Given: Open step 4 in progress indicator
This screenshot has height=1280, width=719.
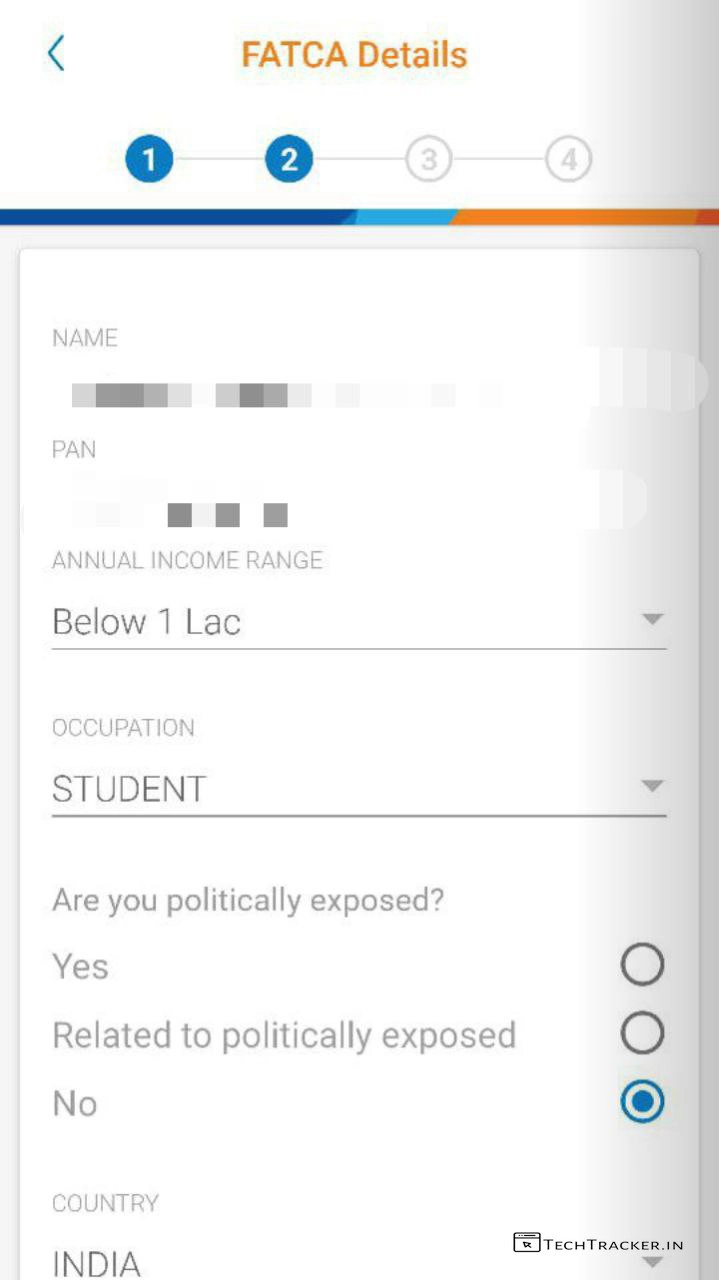Looking at the screenshot, I should 568,159.
